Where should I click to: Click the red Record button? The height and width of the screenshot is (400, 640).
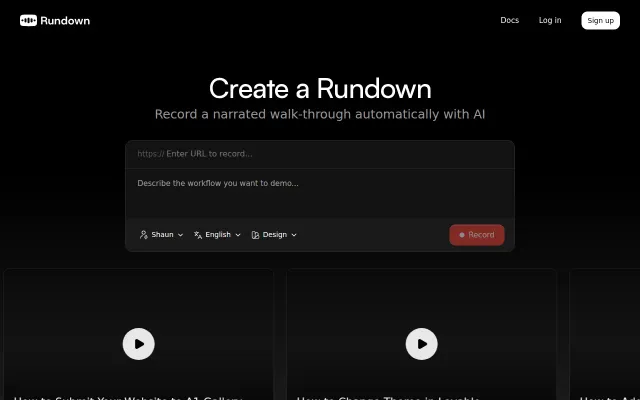[477, 235]
